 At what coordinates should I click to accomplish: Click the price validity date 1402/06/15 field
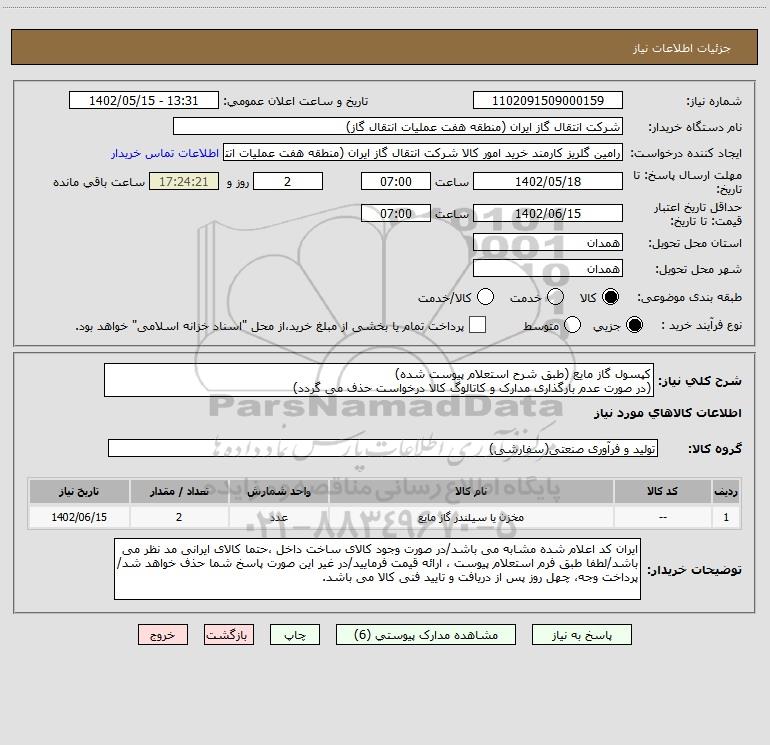[548, 213]
